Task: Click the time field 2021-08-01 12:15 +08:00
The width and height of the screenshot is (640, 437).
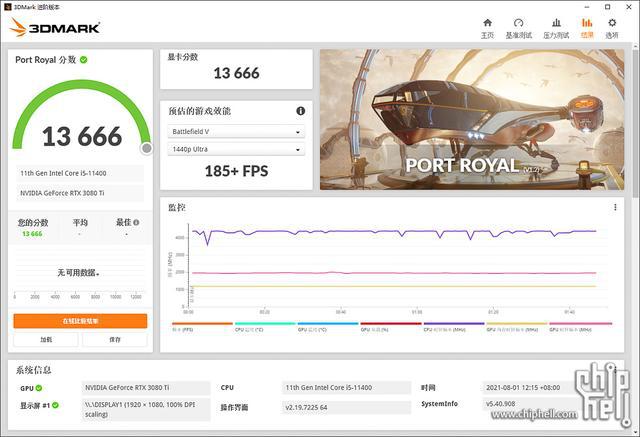Action: click(531, 388)
